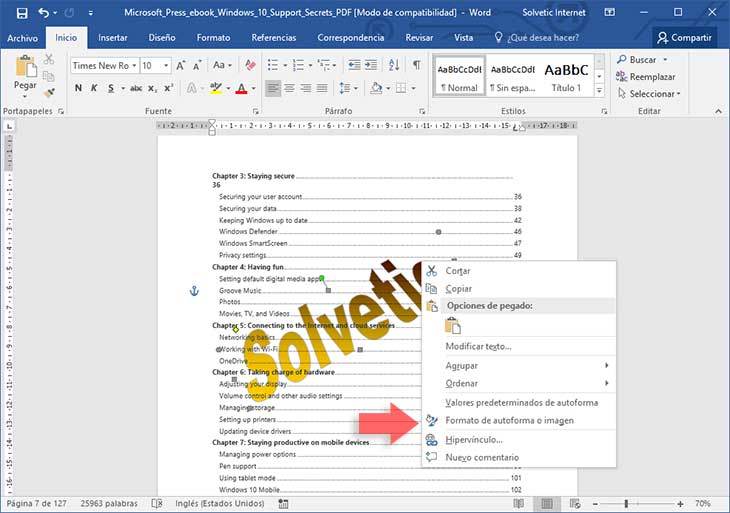Open the Insertar ribbon tab
Screen dimensions: 730x513
[x=113, y=38]
